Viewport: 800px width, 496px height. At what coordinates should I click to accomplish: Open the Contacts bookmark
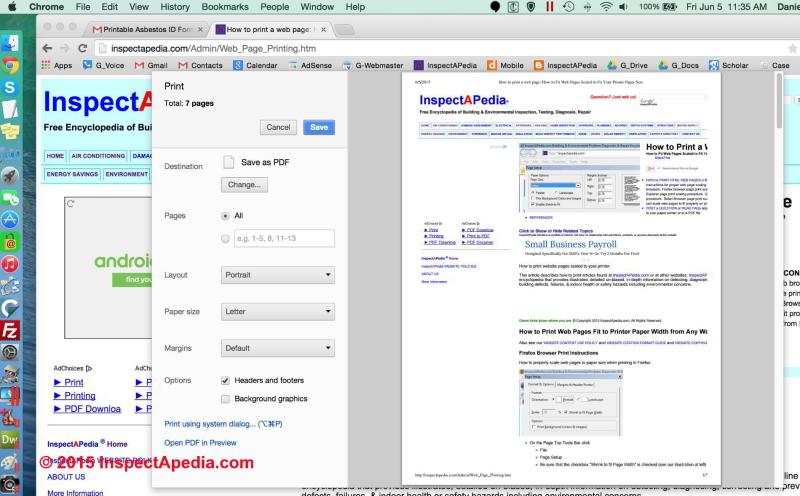click(x=201, y=65)
